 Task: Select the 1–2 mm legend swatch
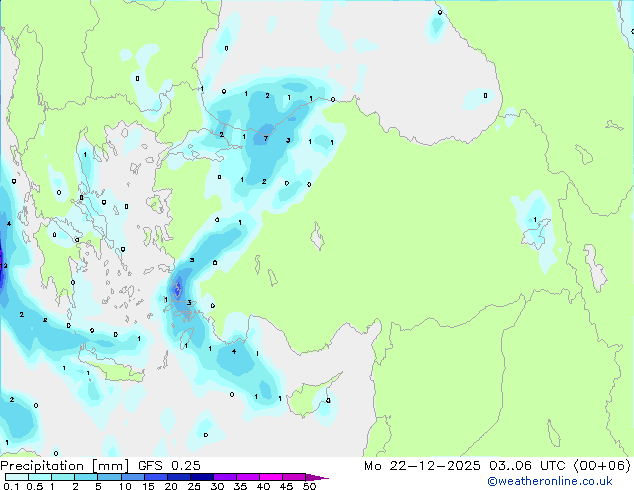63,477
